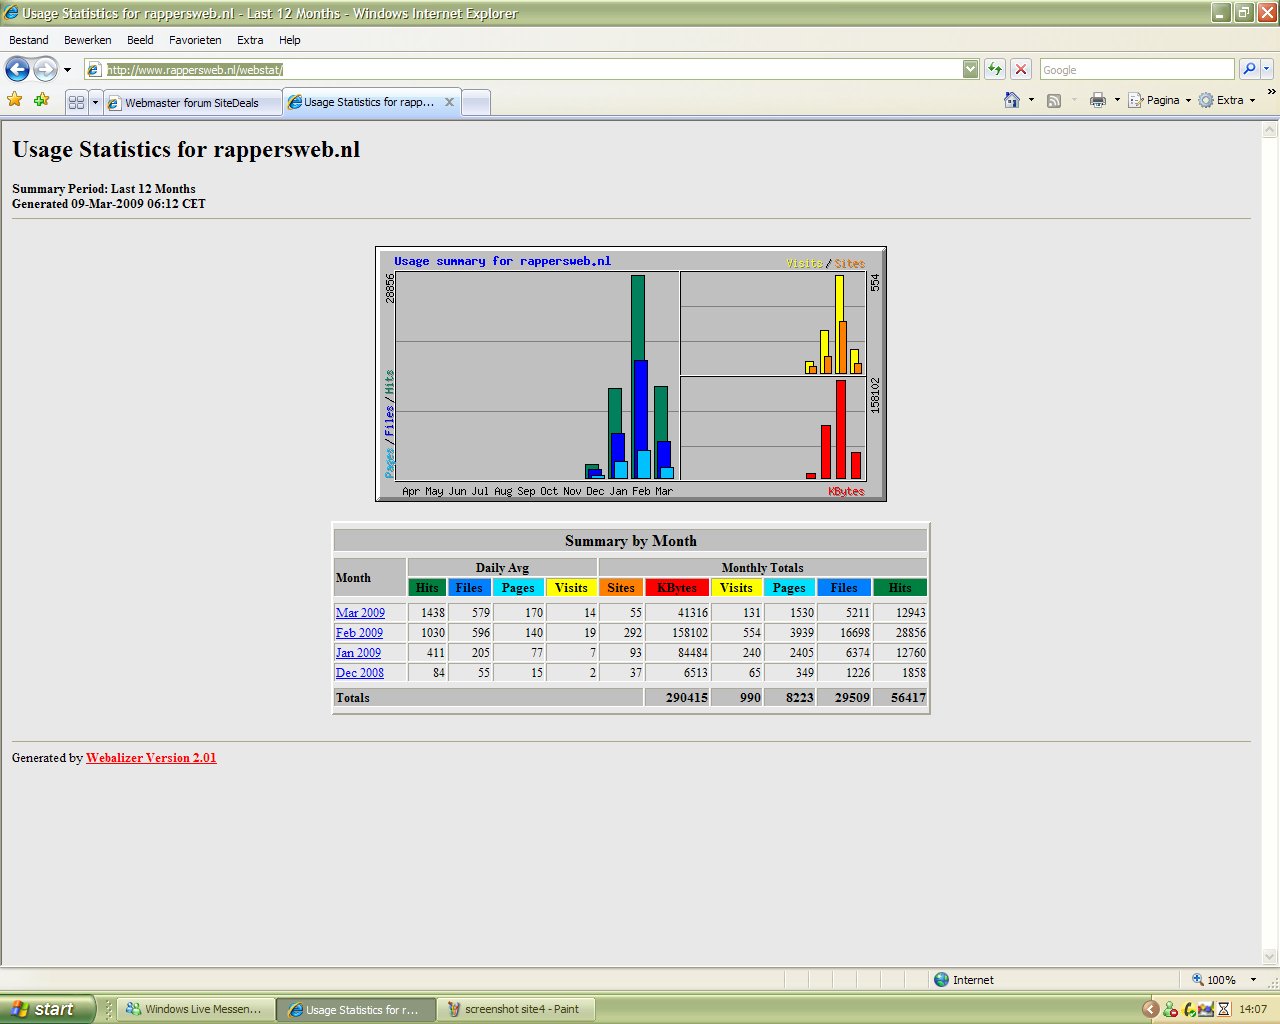Click the system clock 14:07
This screenshot has width=1280, height=1024.
pyautogui.click(x=1253, y=1009)
